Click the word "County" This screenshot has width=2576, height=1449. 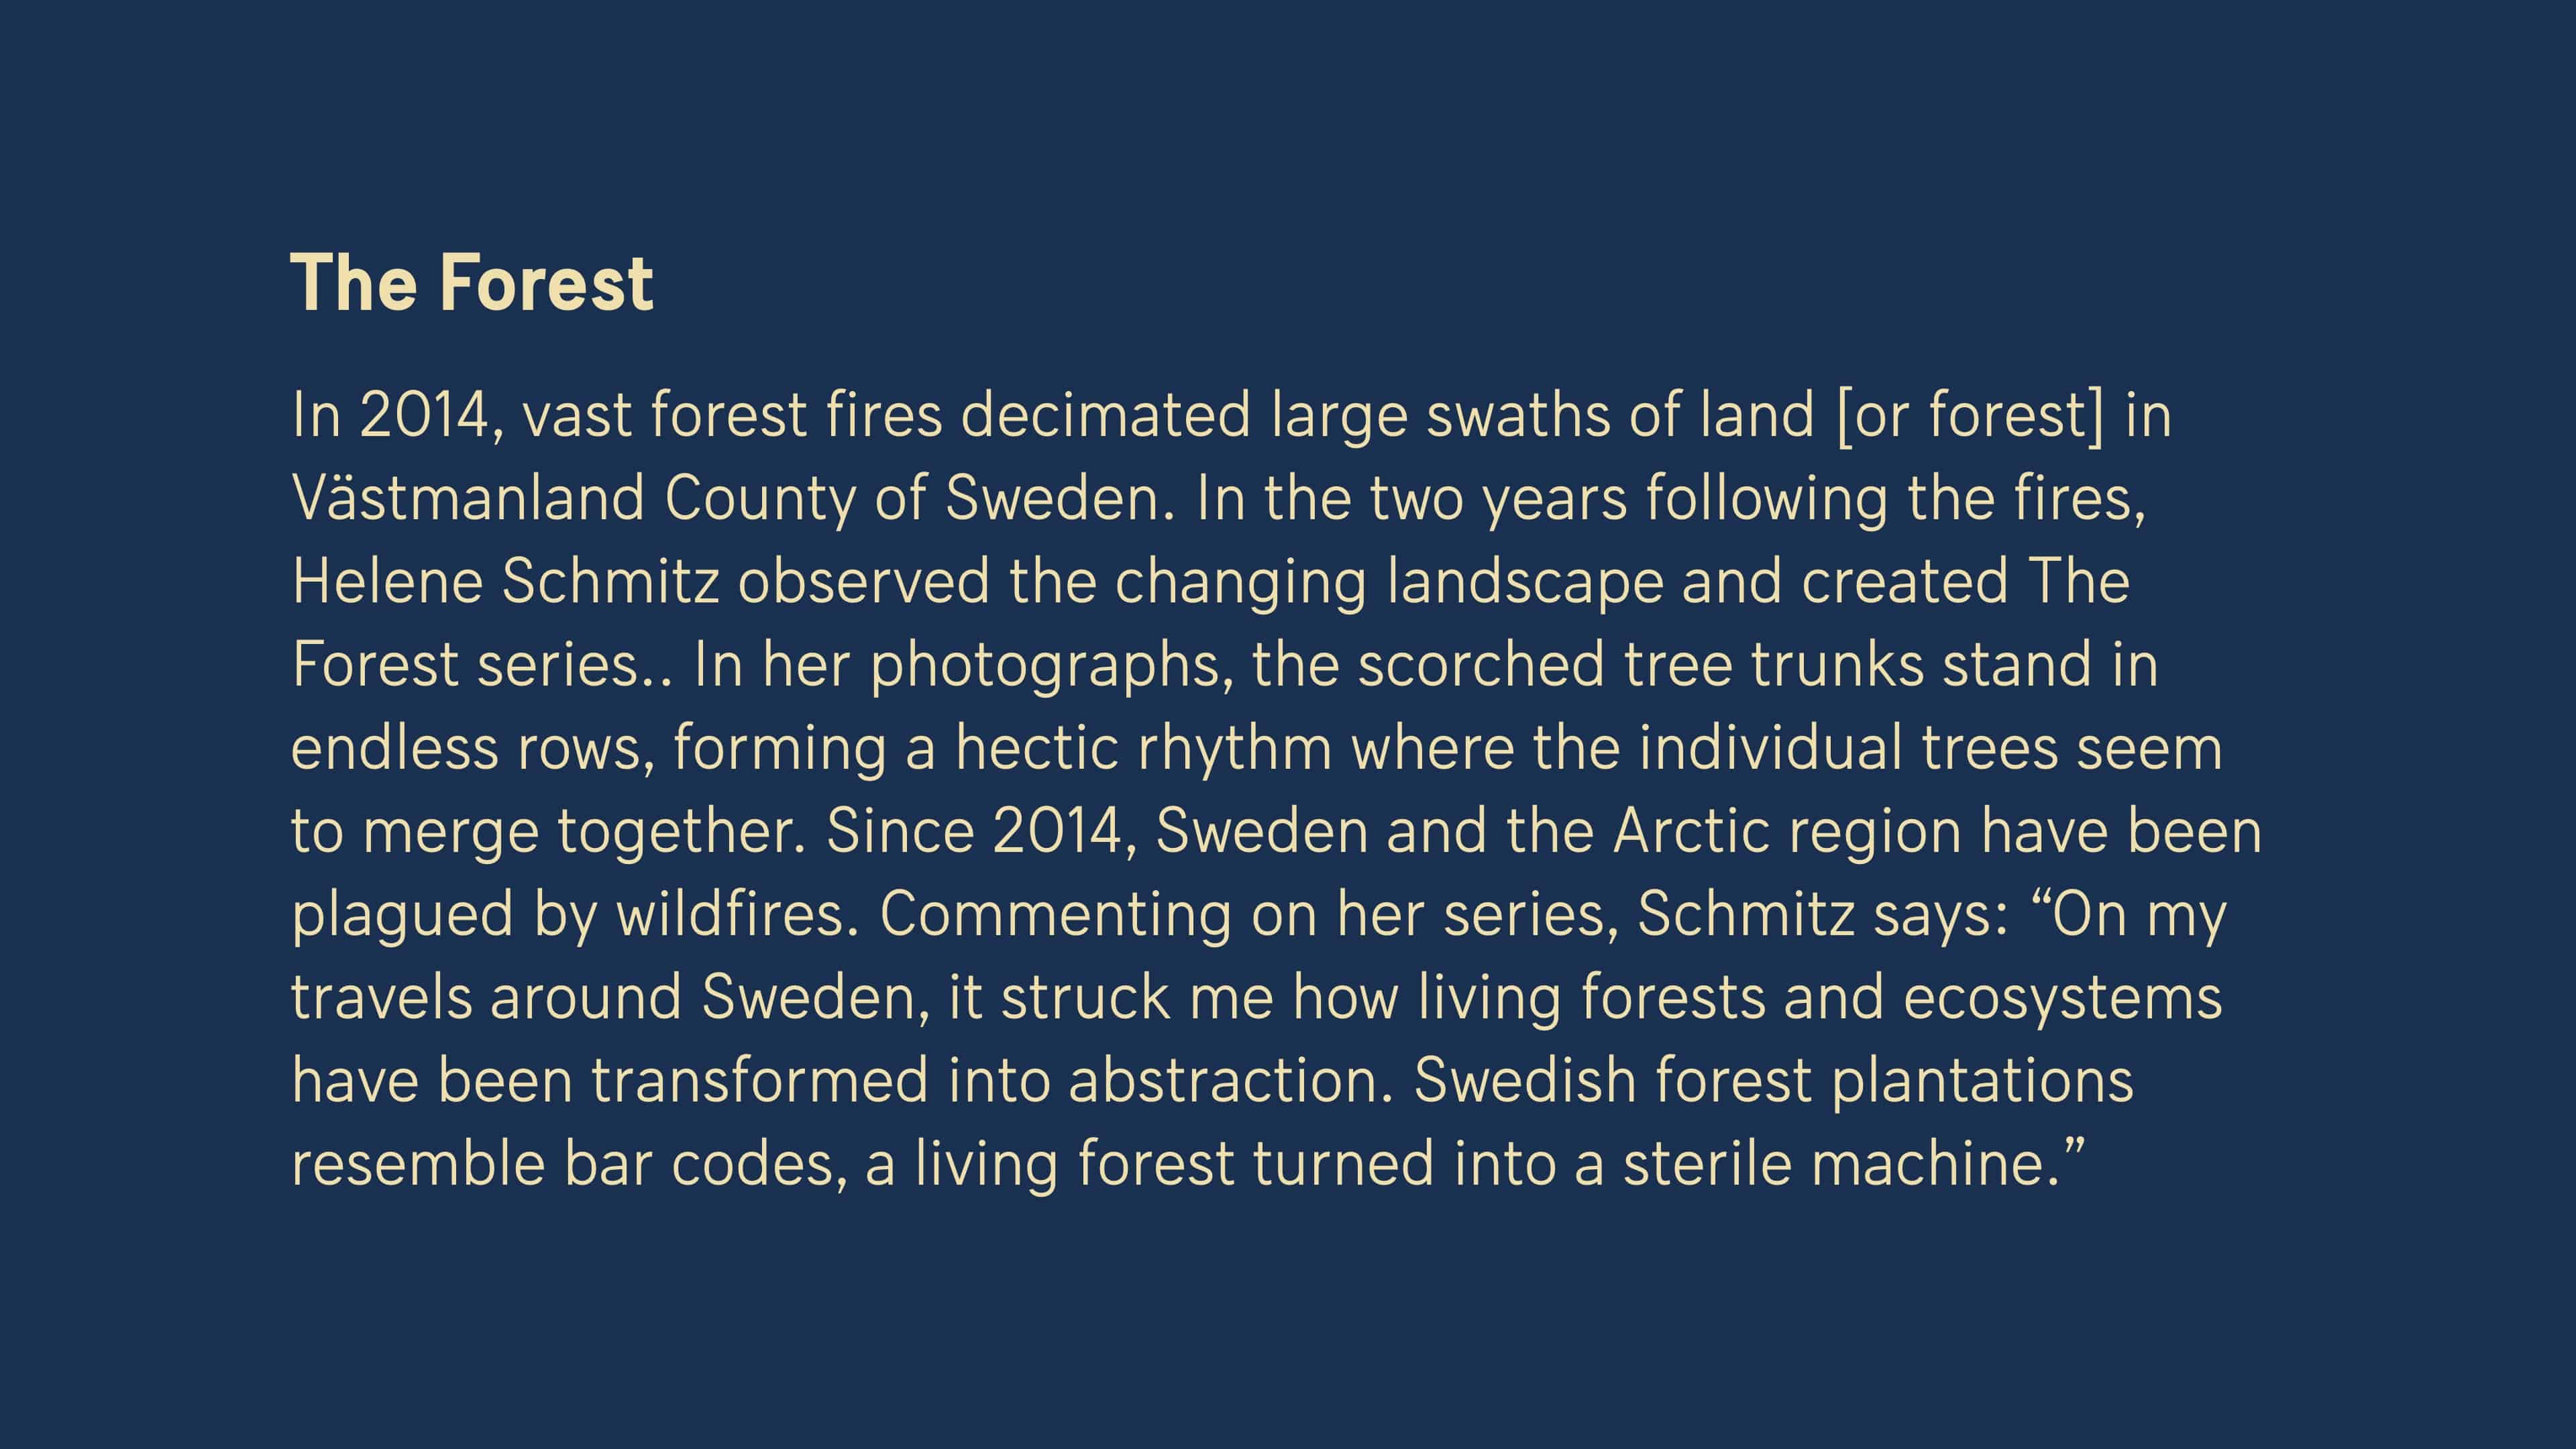(759, 498)
